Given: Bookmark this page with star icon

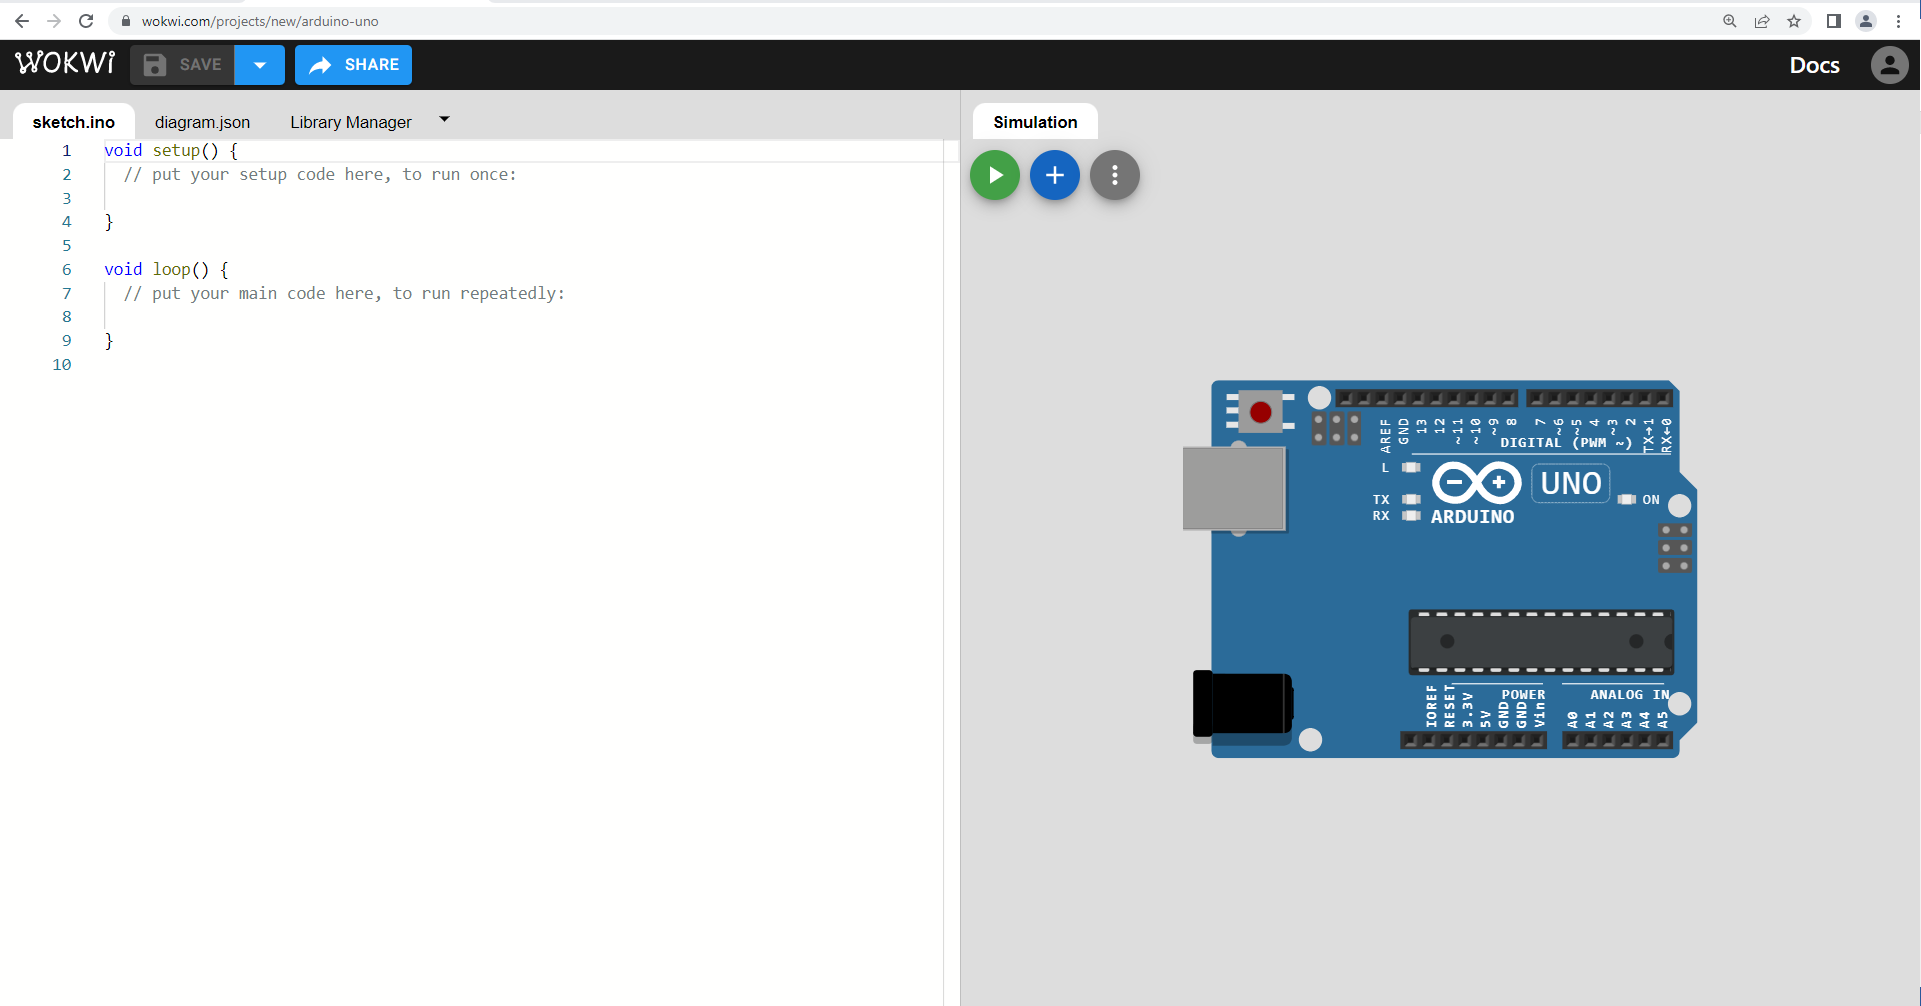Looking at the screenshot, I should point(1794,21).
